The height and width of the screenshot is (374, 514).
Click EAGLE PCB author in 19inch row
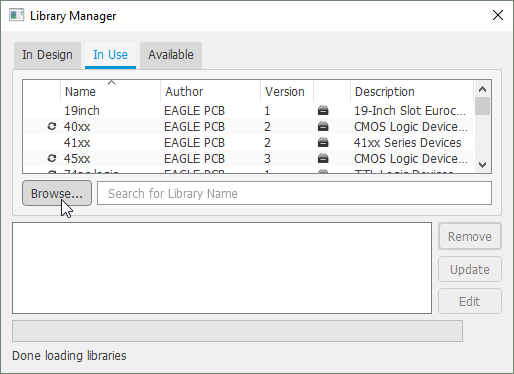pyautogui.click(x=195, y=110)
